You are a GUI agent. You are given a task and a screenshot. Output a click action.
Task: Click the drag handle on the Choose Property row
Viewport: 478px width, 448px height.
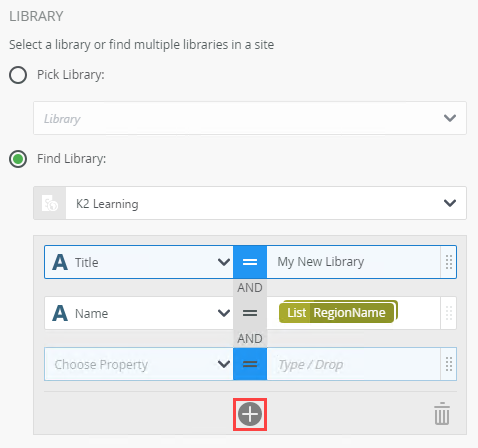(449, 364)
